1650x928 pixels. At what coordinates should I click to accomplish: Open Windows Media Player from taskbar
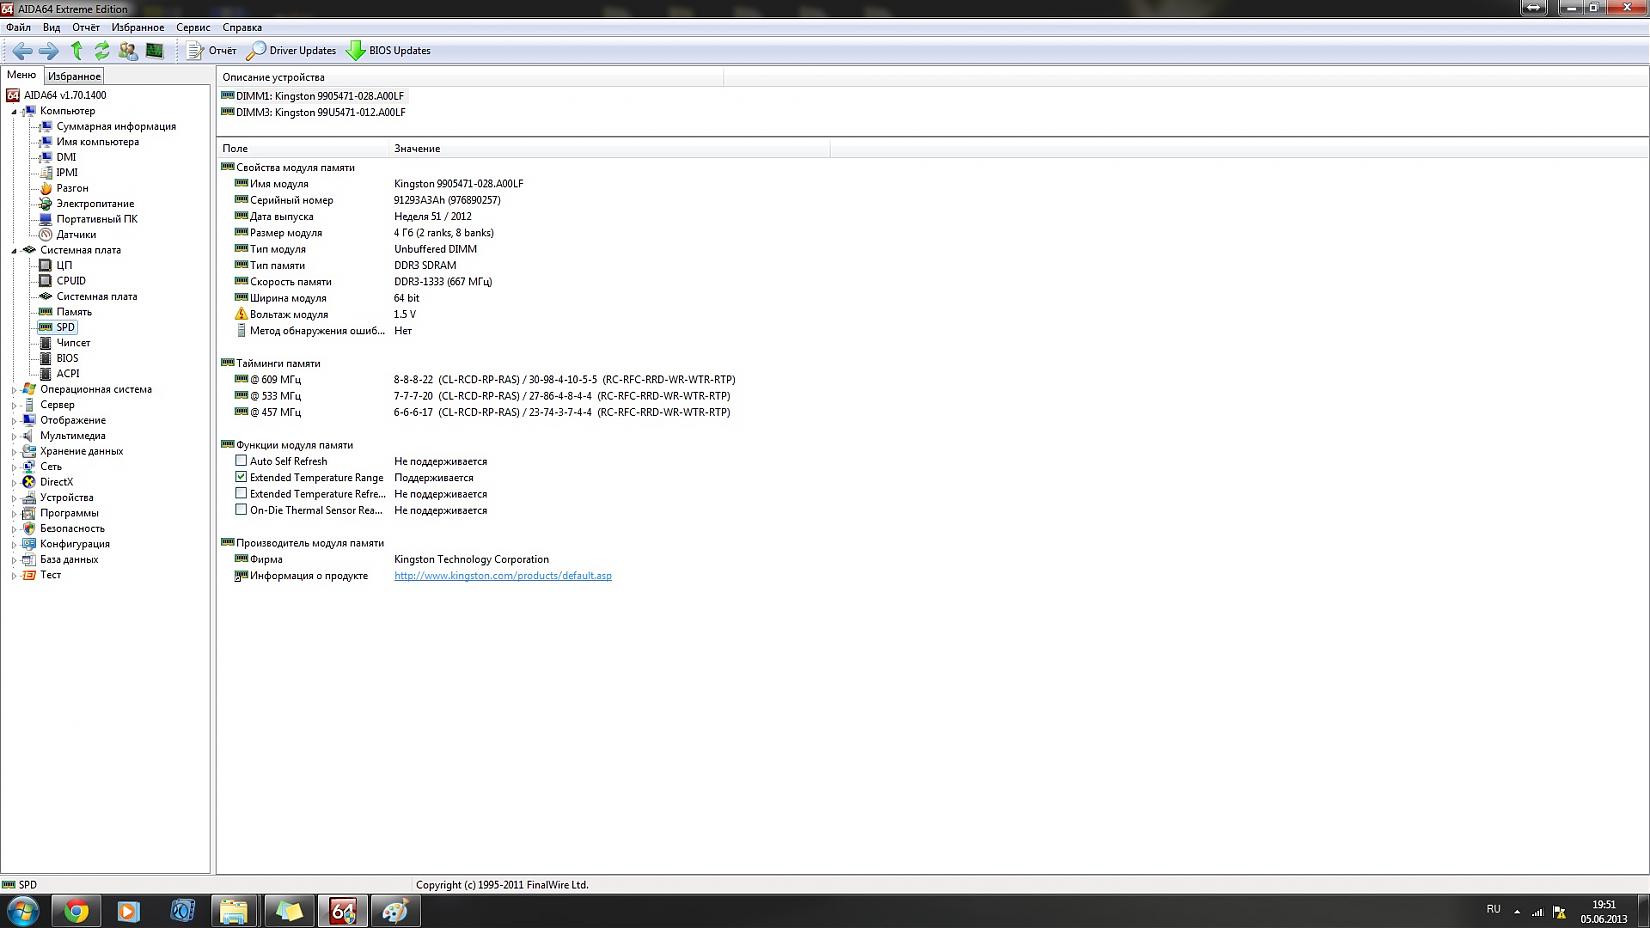[128, 911]
